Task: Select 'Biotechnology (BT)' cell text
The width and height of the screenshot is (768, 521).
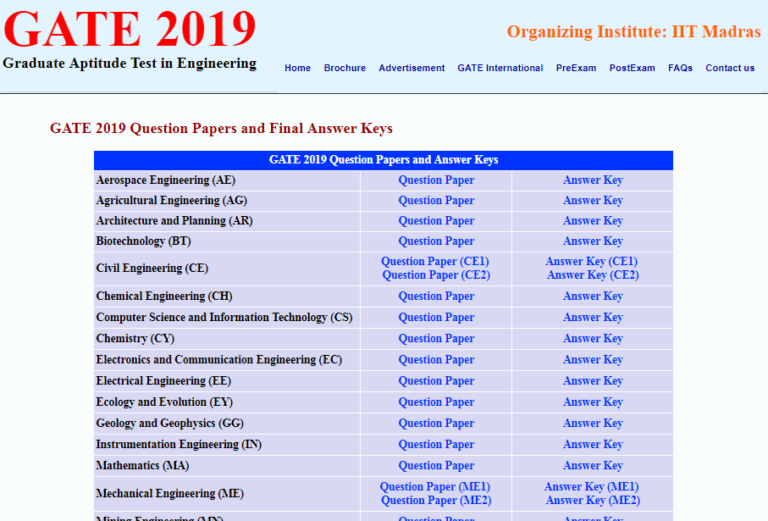Action: coord(144,241)
